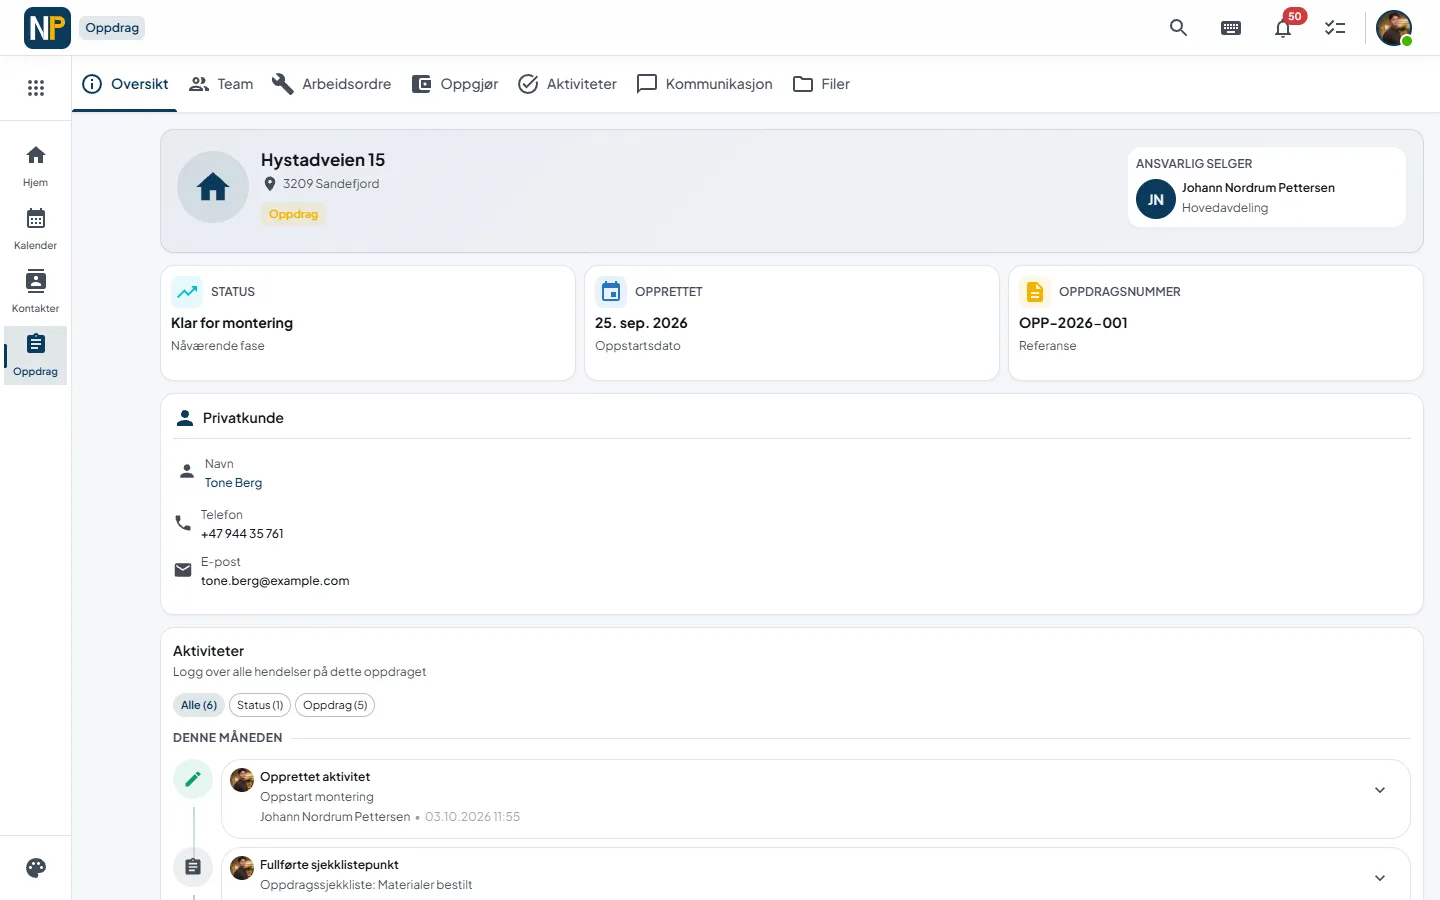Open the search icon in top bar
The image size is (1440, 900).
click(1178, 28)
